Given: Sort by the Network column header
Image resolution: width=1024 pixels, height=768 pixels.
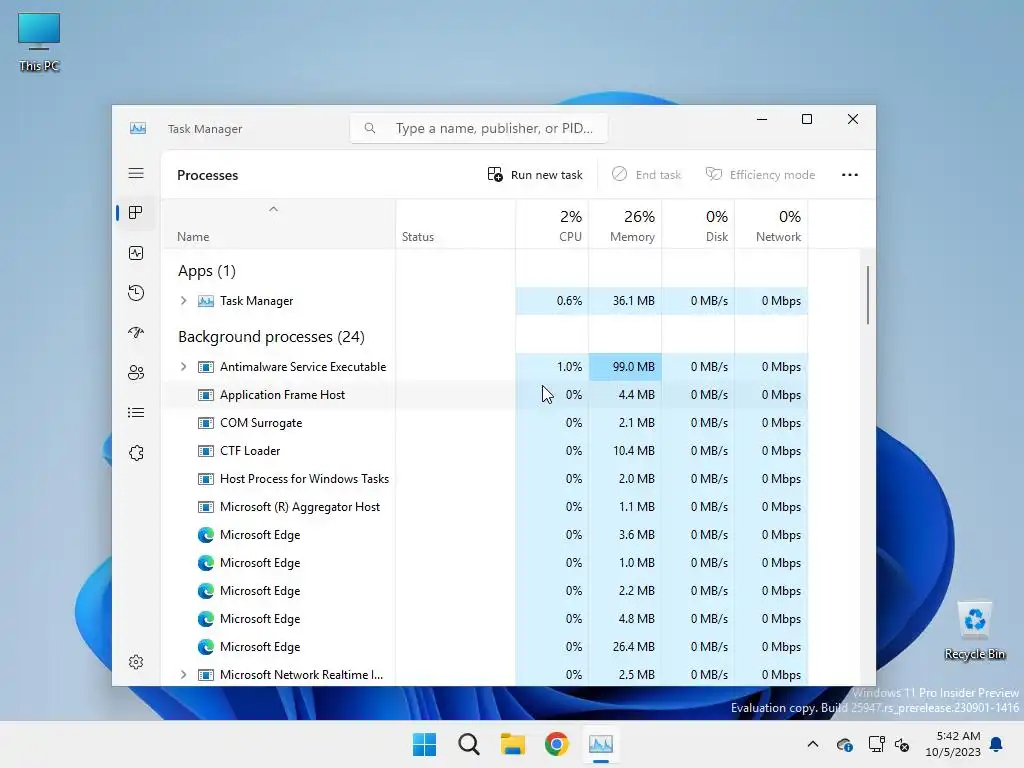Looking at the screenshot, I should tap(771, 224).
